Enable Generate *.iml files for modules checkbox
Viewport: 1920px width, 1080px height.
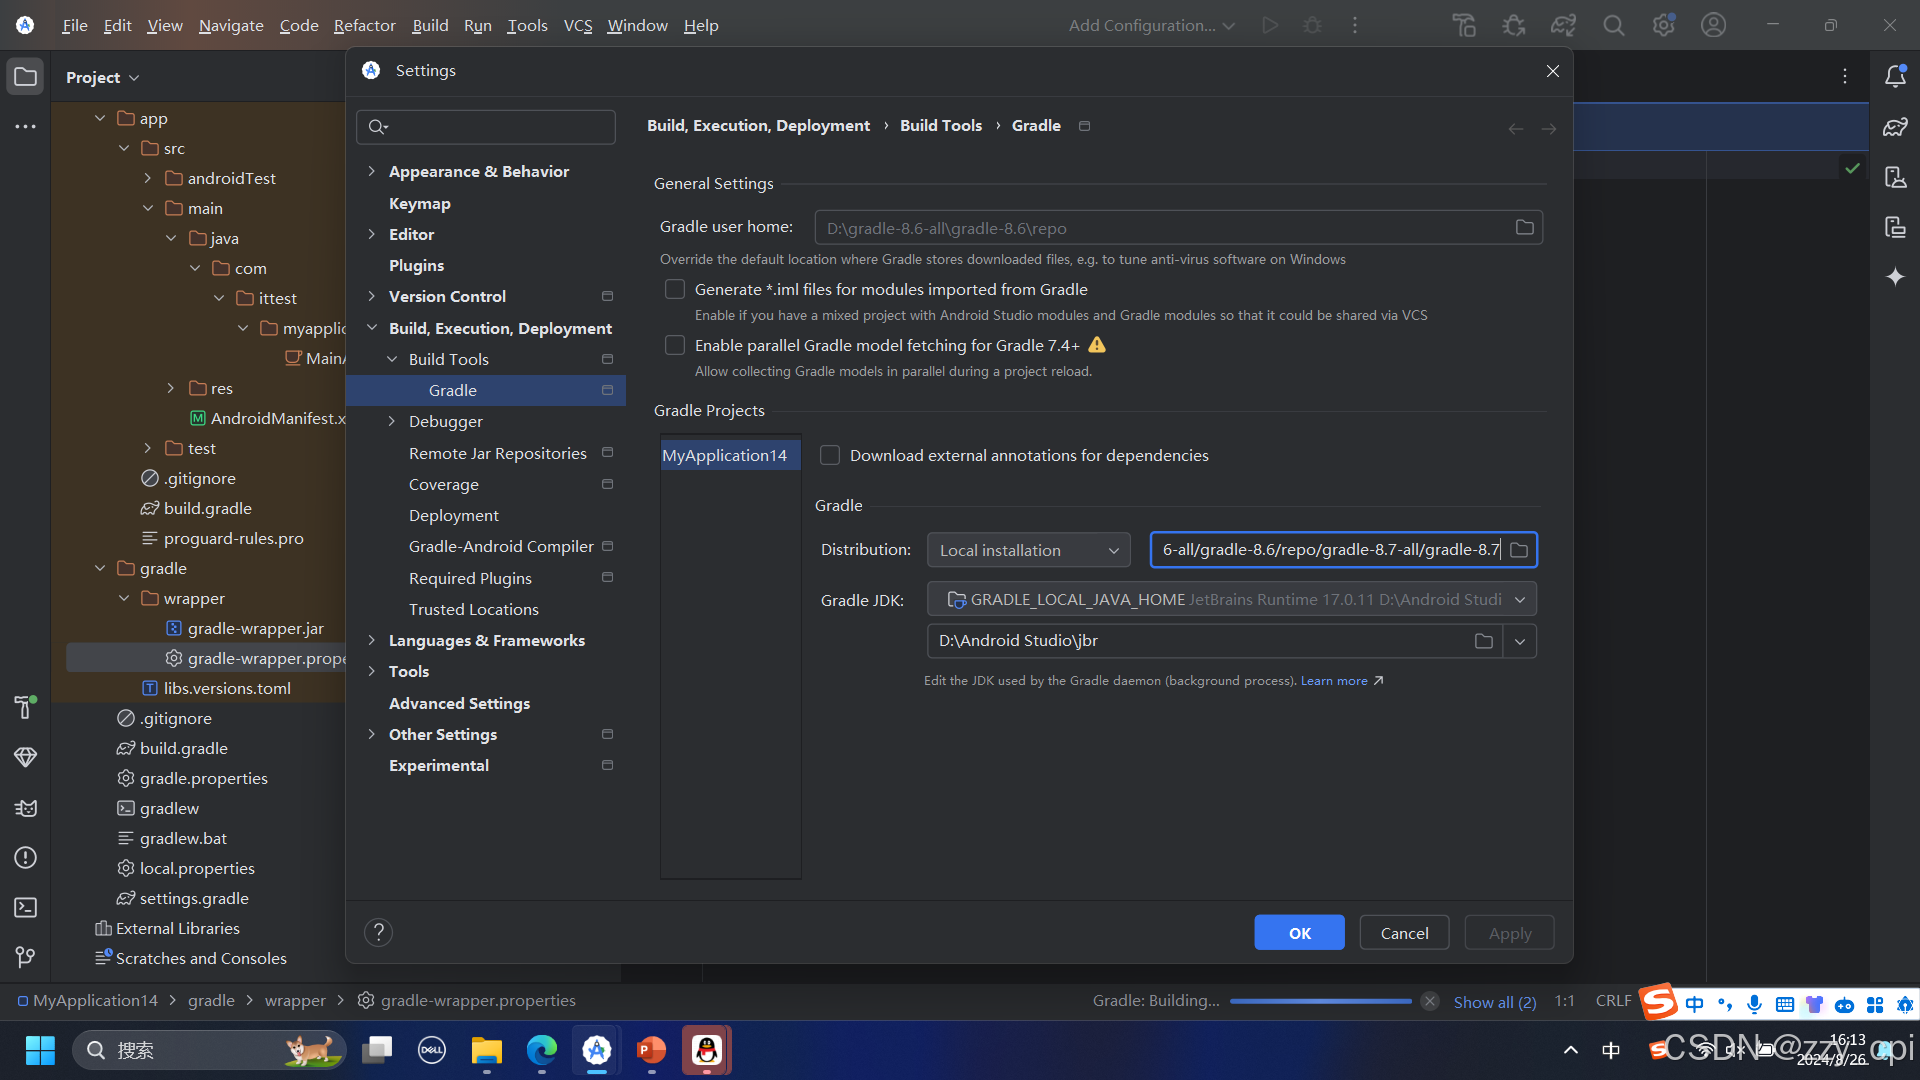point(675,289)
